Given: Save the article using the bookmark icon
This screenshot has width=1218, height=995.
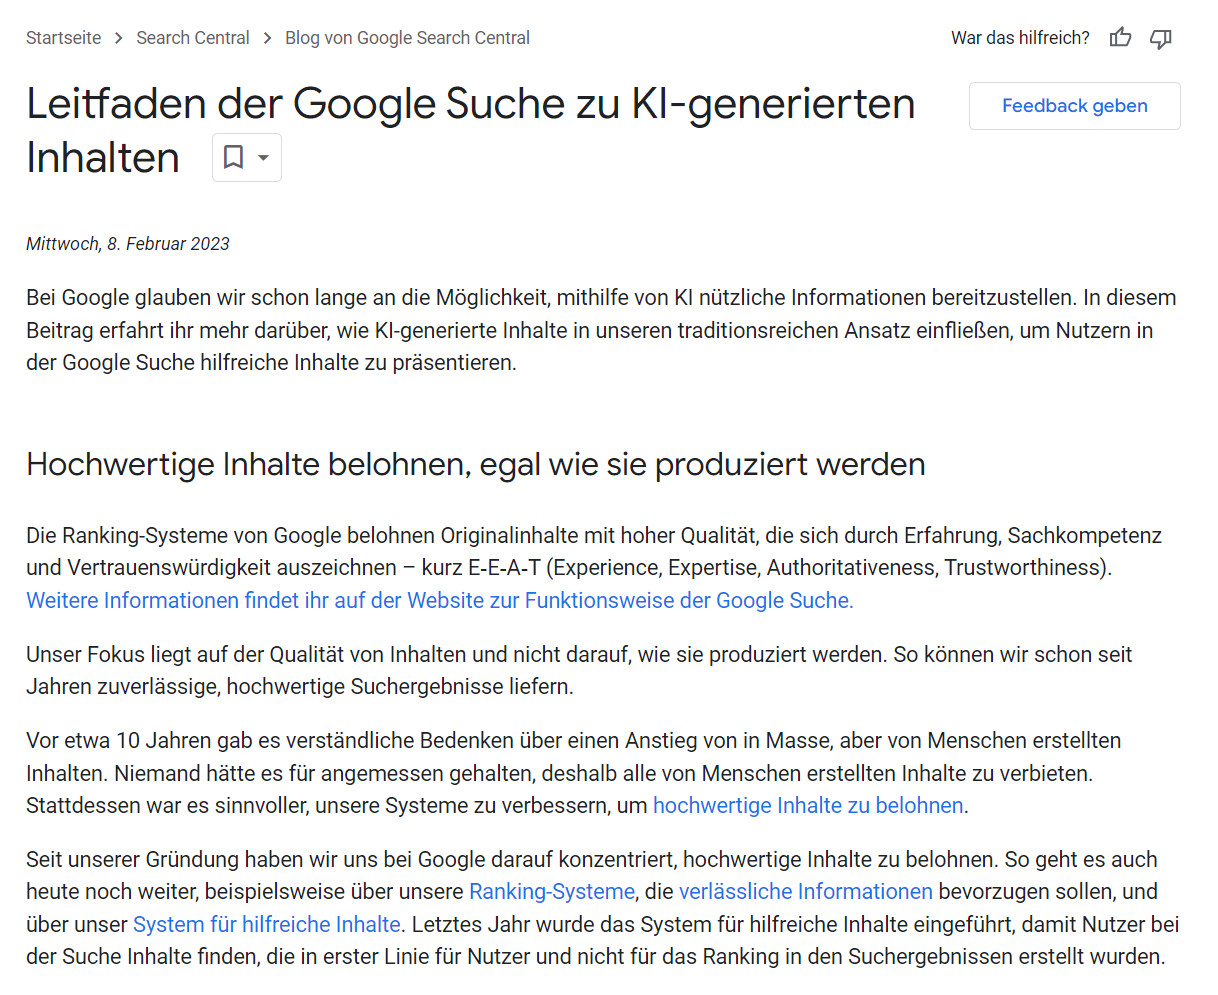Looking at the screenshot, I should [235, 157].
